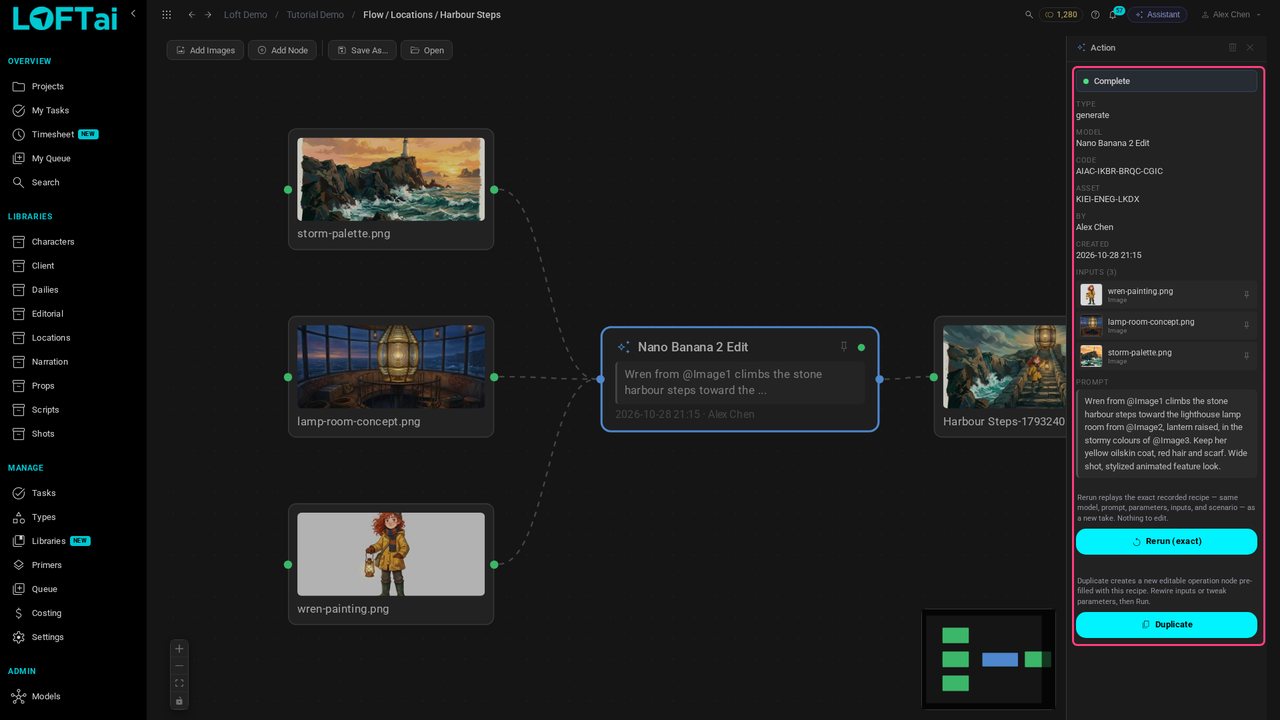Collapse the left sidebar with the chevron
Screen dimensions: 1280x720
[133, 14]
